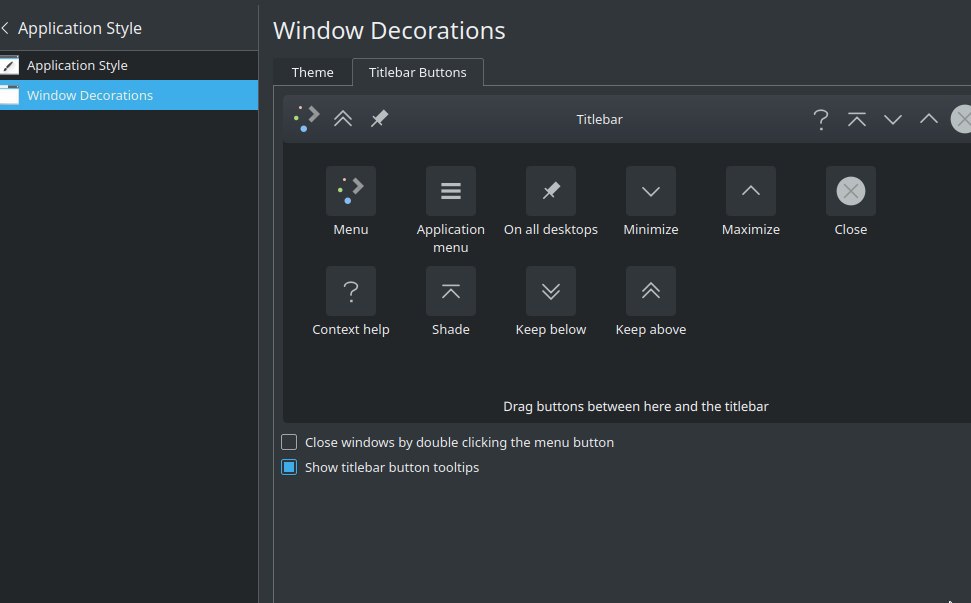This screenshot has width=971, height=603.
Task: Select the Minimize button in the grid
Action: (x=651, y=191)
